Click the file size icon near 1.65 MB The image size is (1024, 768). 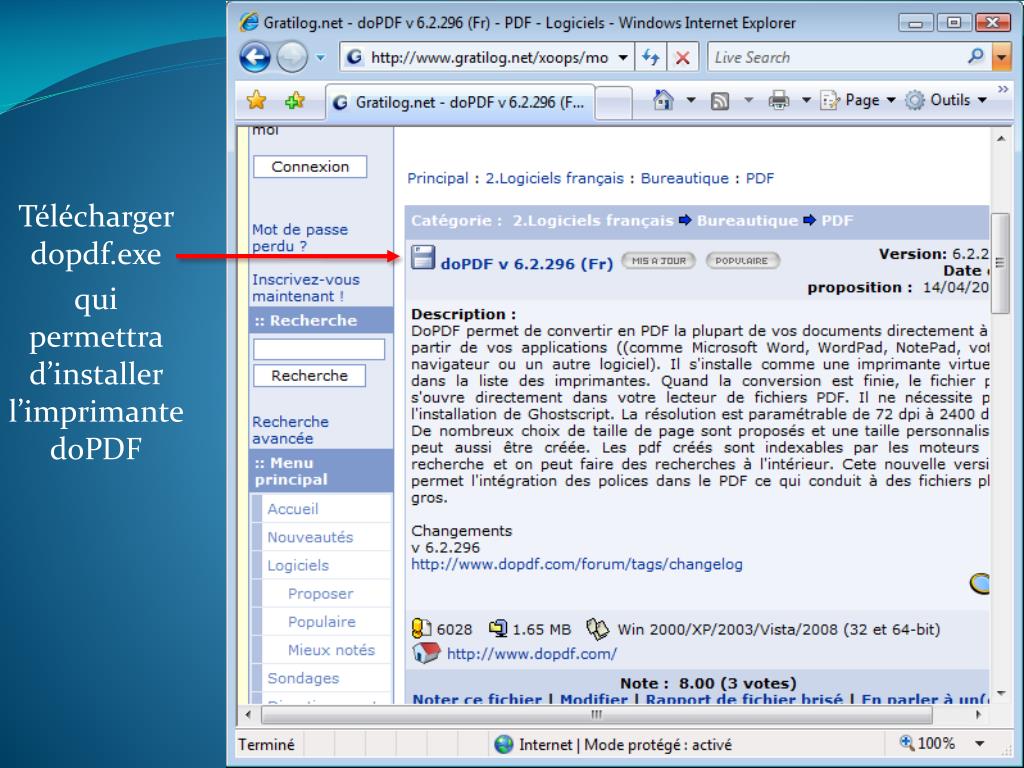click(498, 628)
